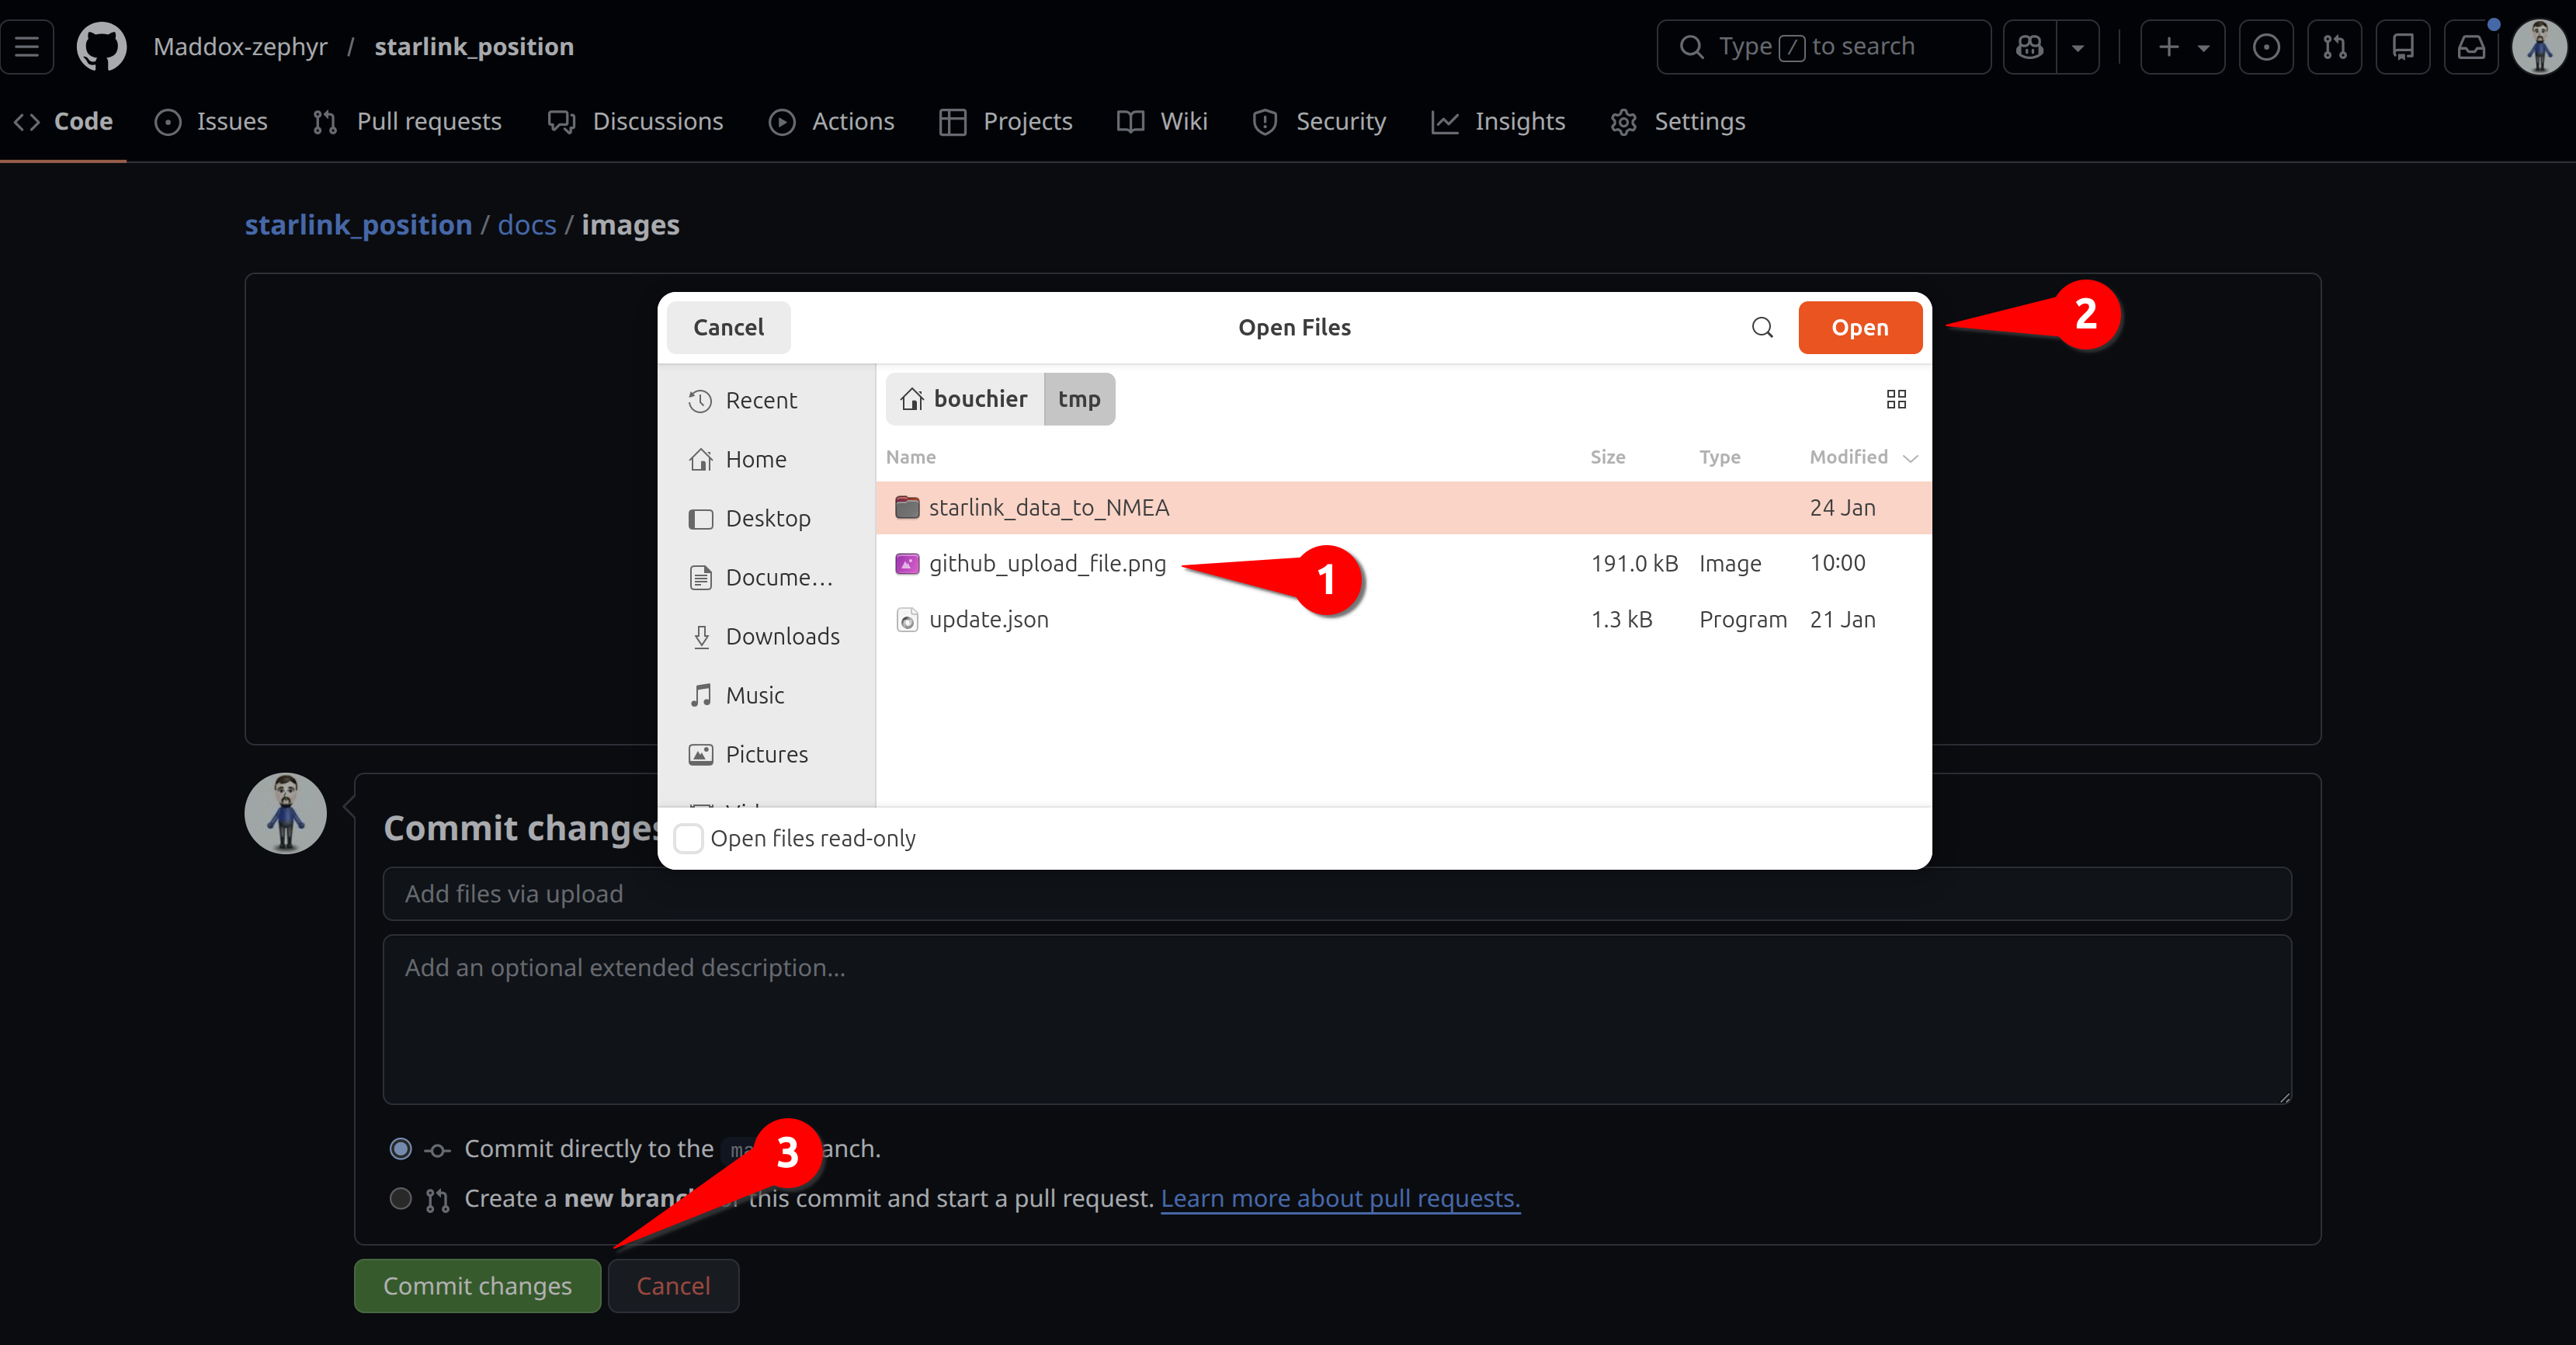The image size is (2576, 1345).
Task: Expand the plus dropdown in the header
Action: [x=2205, y=46]
